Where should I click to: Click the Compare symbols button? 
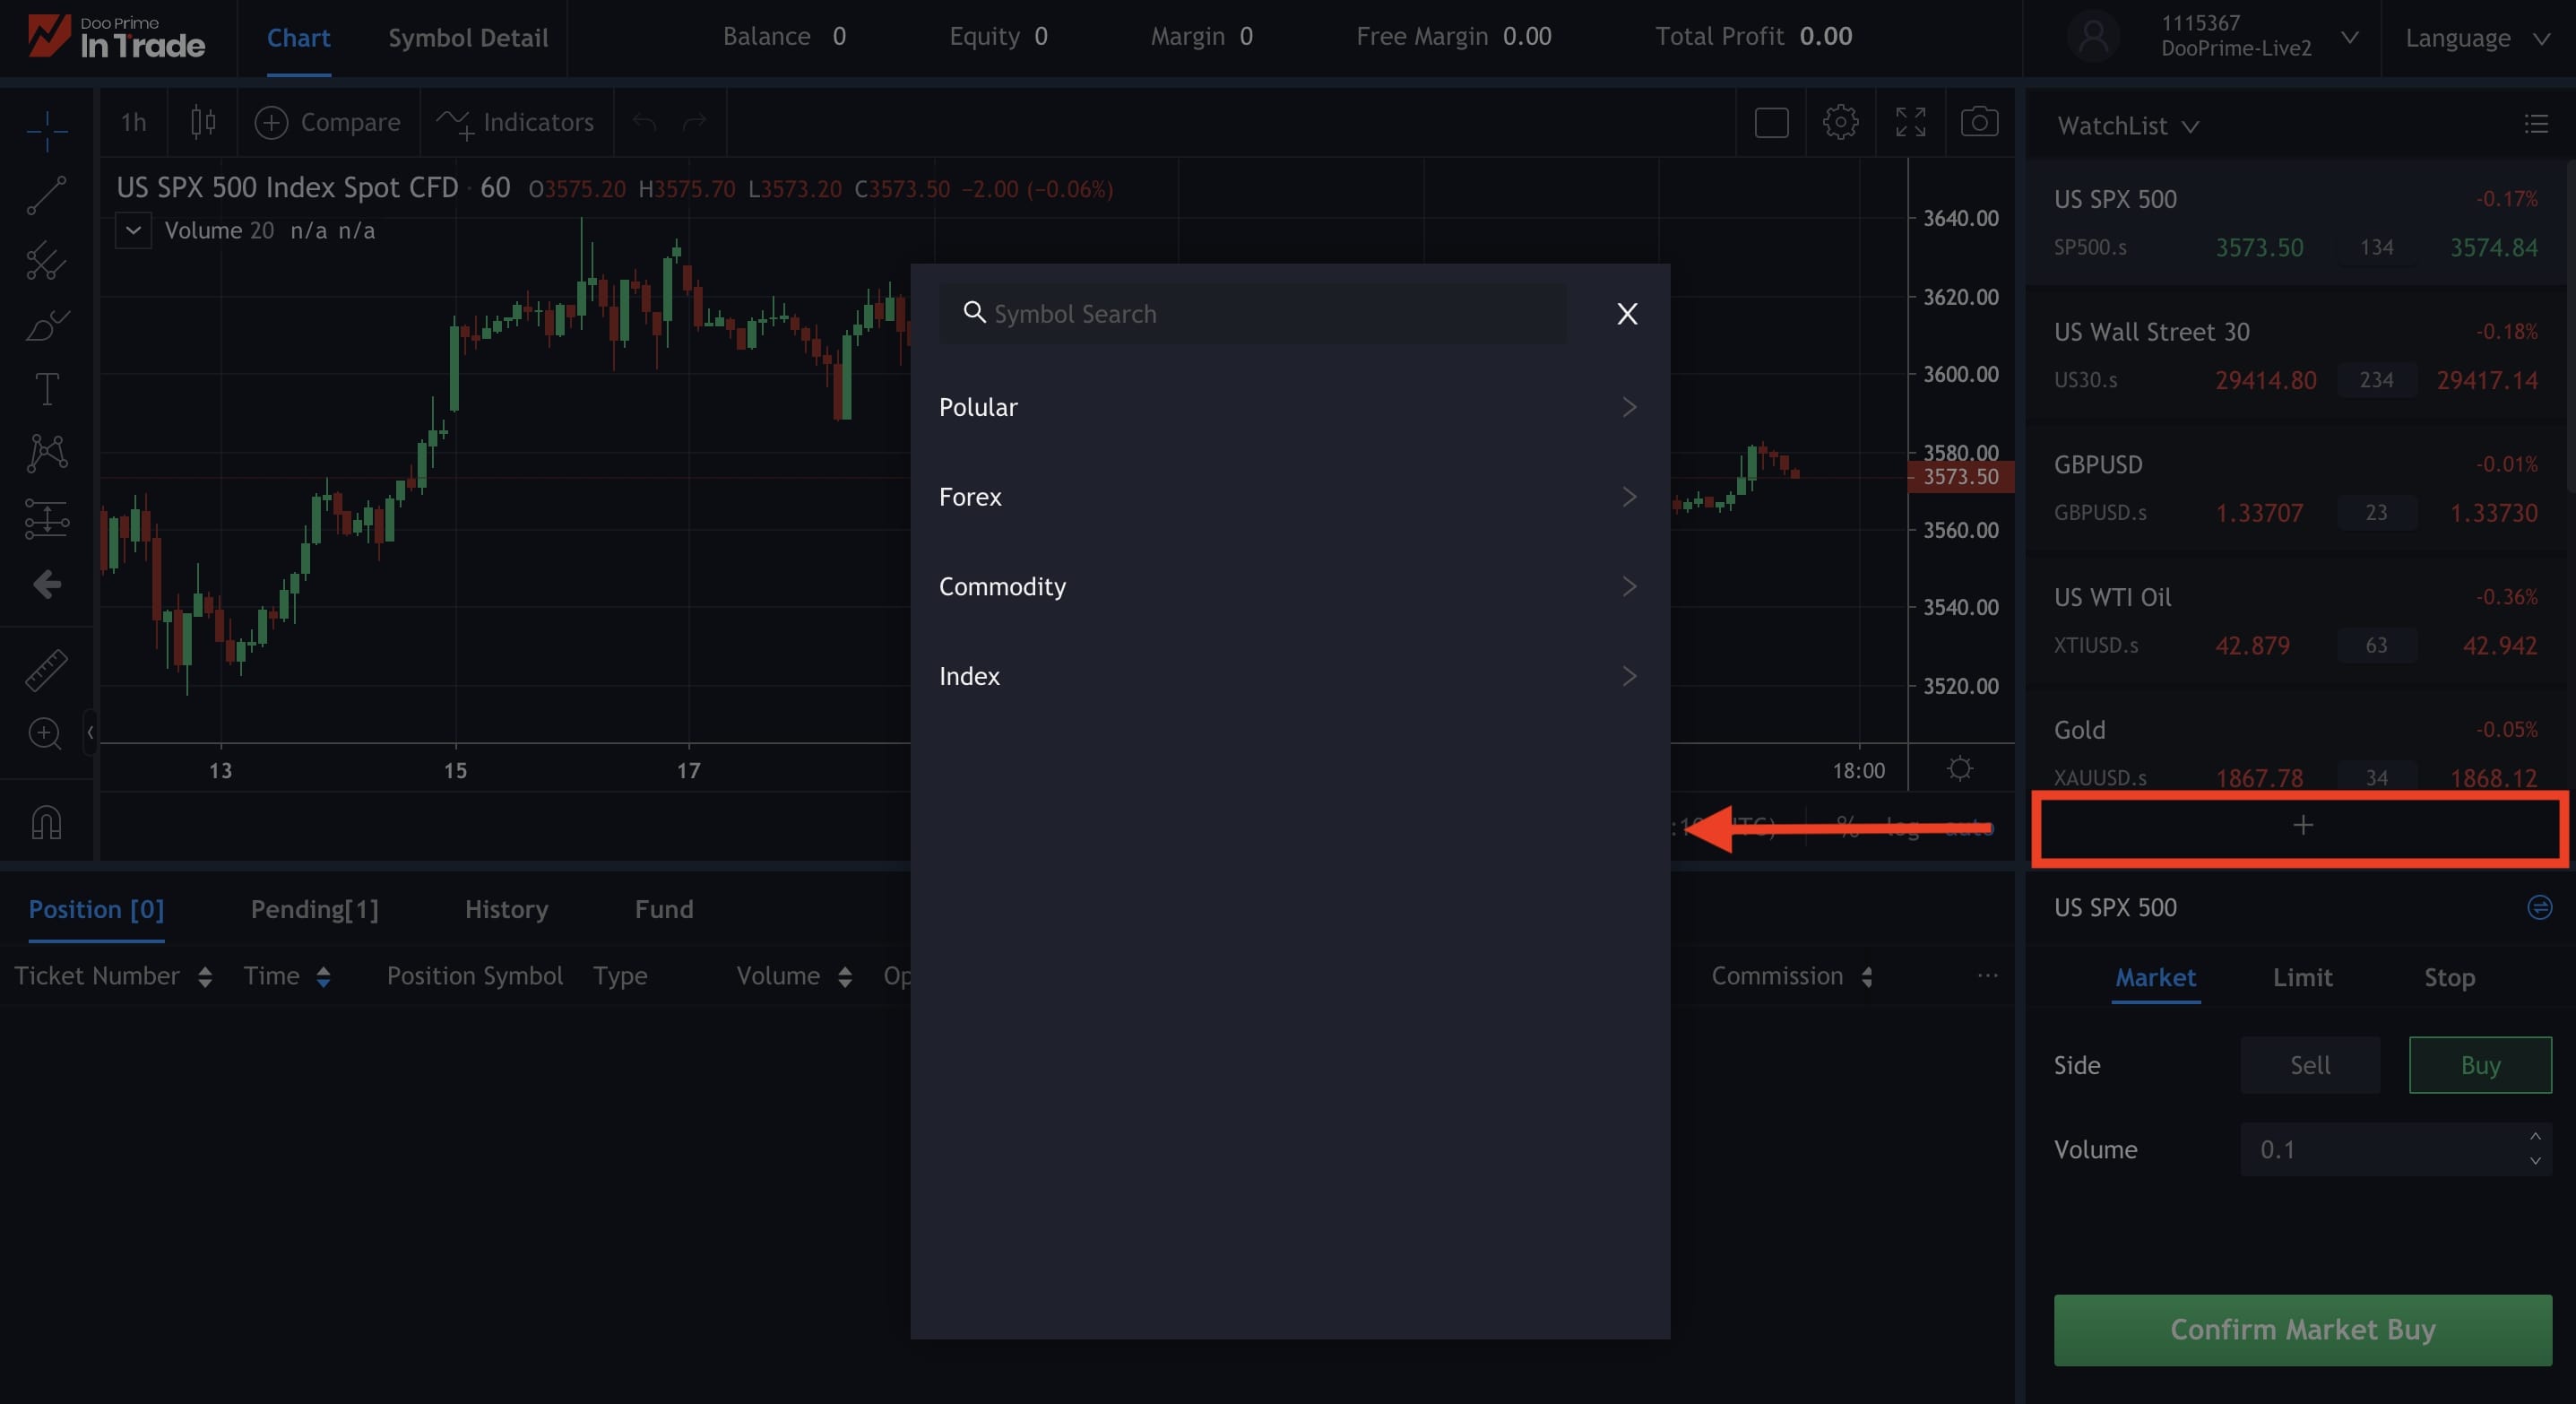pyautogui.click(x=327, y=122)
